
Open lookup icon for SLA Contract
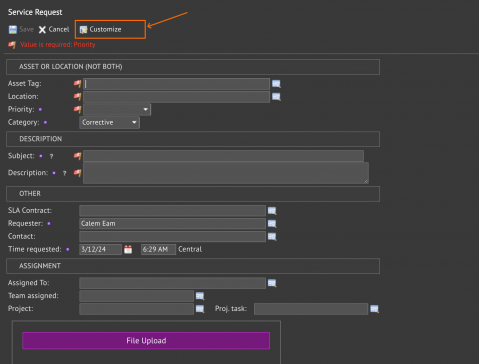(x=272, y=211)
